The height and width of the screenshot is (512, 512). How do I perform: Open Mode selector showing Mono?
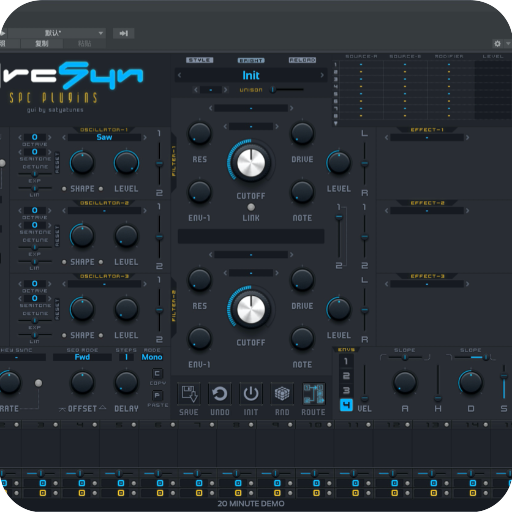pos(152,357)
